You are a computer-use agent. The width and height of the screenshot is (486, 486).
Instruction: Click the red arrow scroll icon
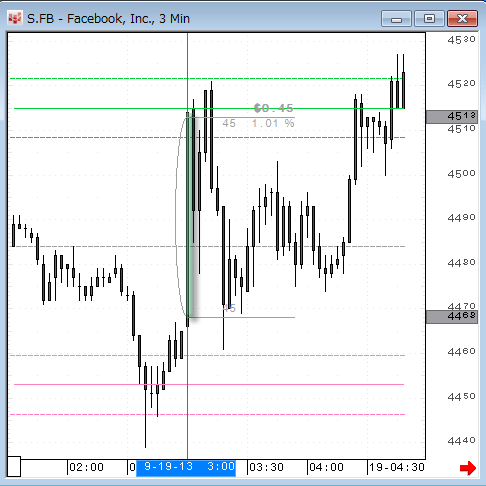468,468
